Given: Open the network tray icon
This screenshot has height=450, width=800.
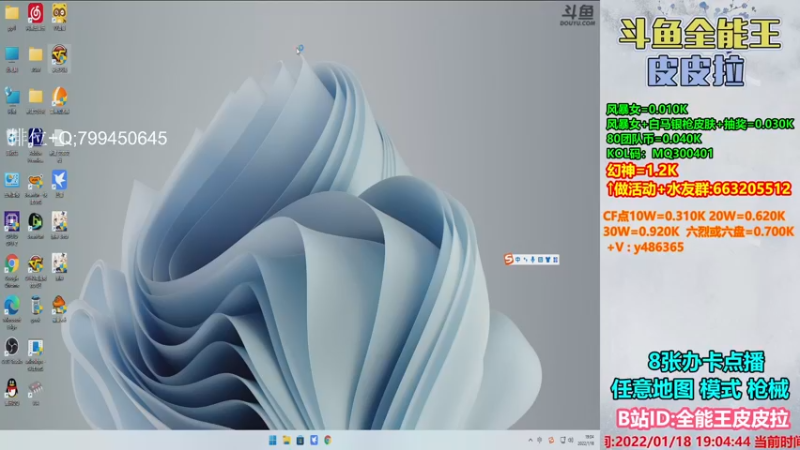Looking at the screenshot, I should click(x=563, y=440).
